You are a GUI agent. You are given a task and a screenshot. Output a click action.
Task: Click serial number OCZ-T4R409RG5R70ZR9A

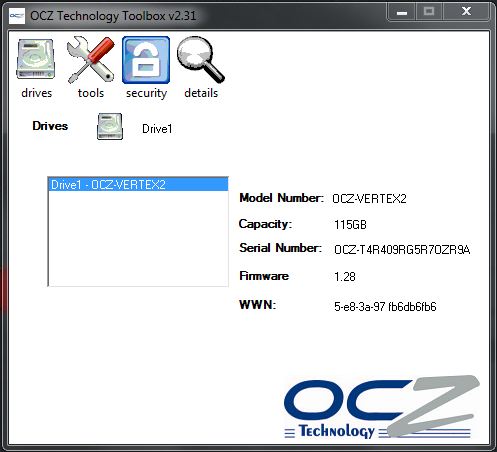coord(402,249)
